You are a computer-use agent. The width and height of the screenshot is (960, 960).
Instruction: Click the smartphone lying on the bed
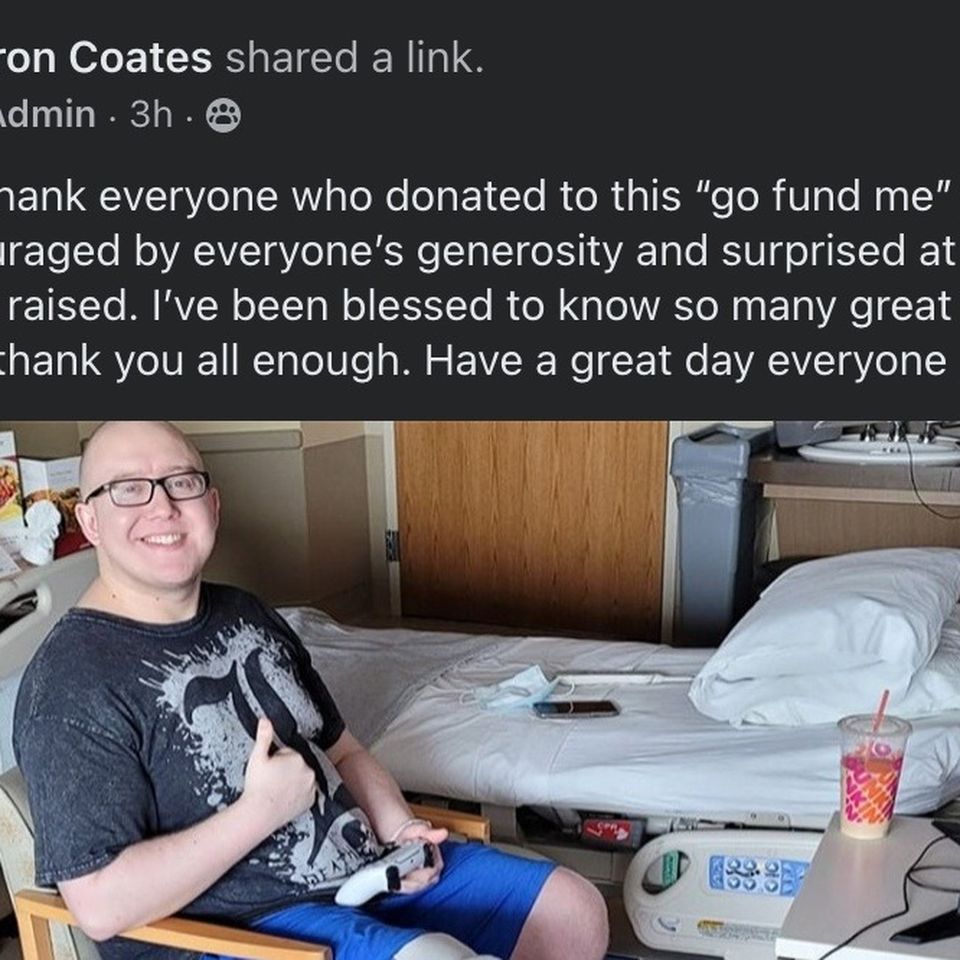pos(576,709)
